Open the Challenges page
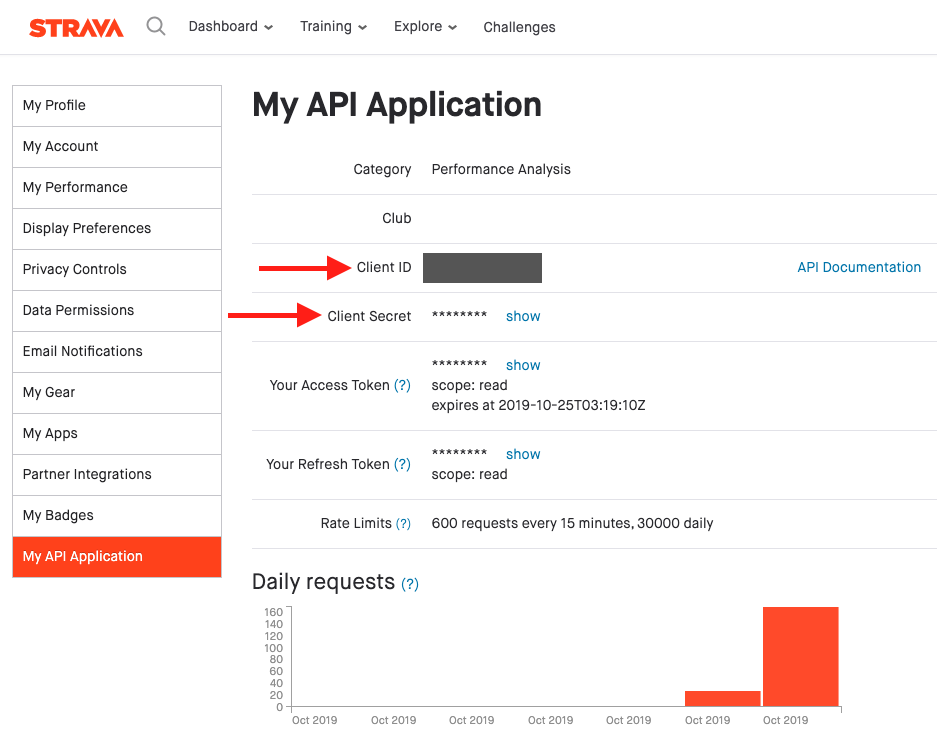Image resolution: width=937 pixels, height=732 pixels. 519,27
